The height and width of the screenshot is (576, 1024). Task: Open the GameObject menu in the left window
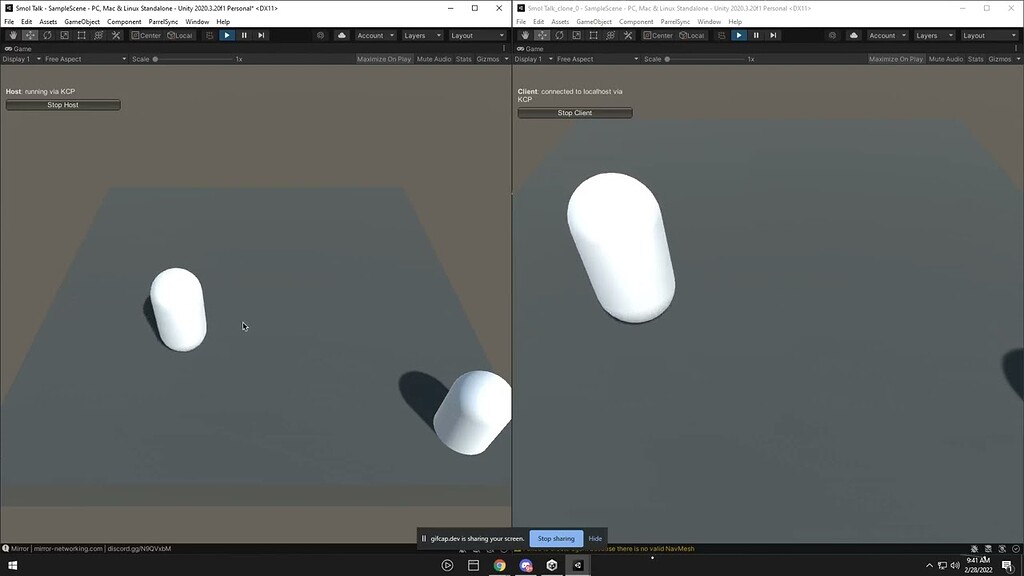pyautogui.click(x=81, y=21)
